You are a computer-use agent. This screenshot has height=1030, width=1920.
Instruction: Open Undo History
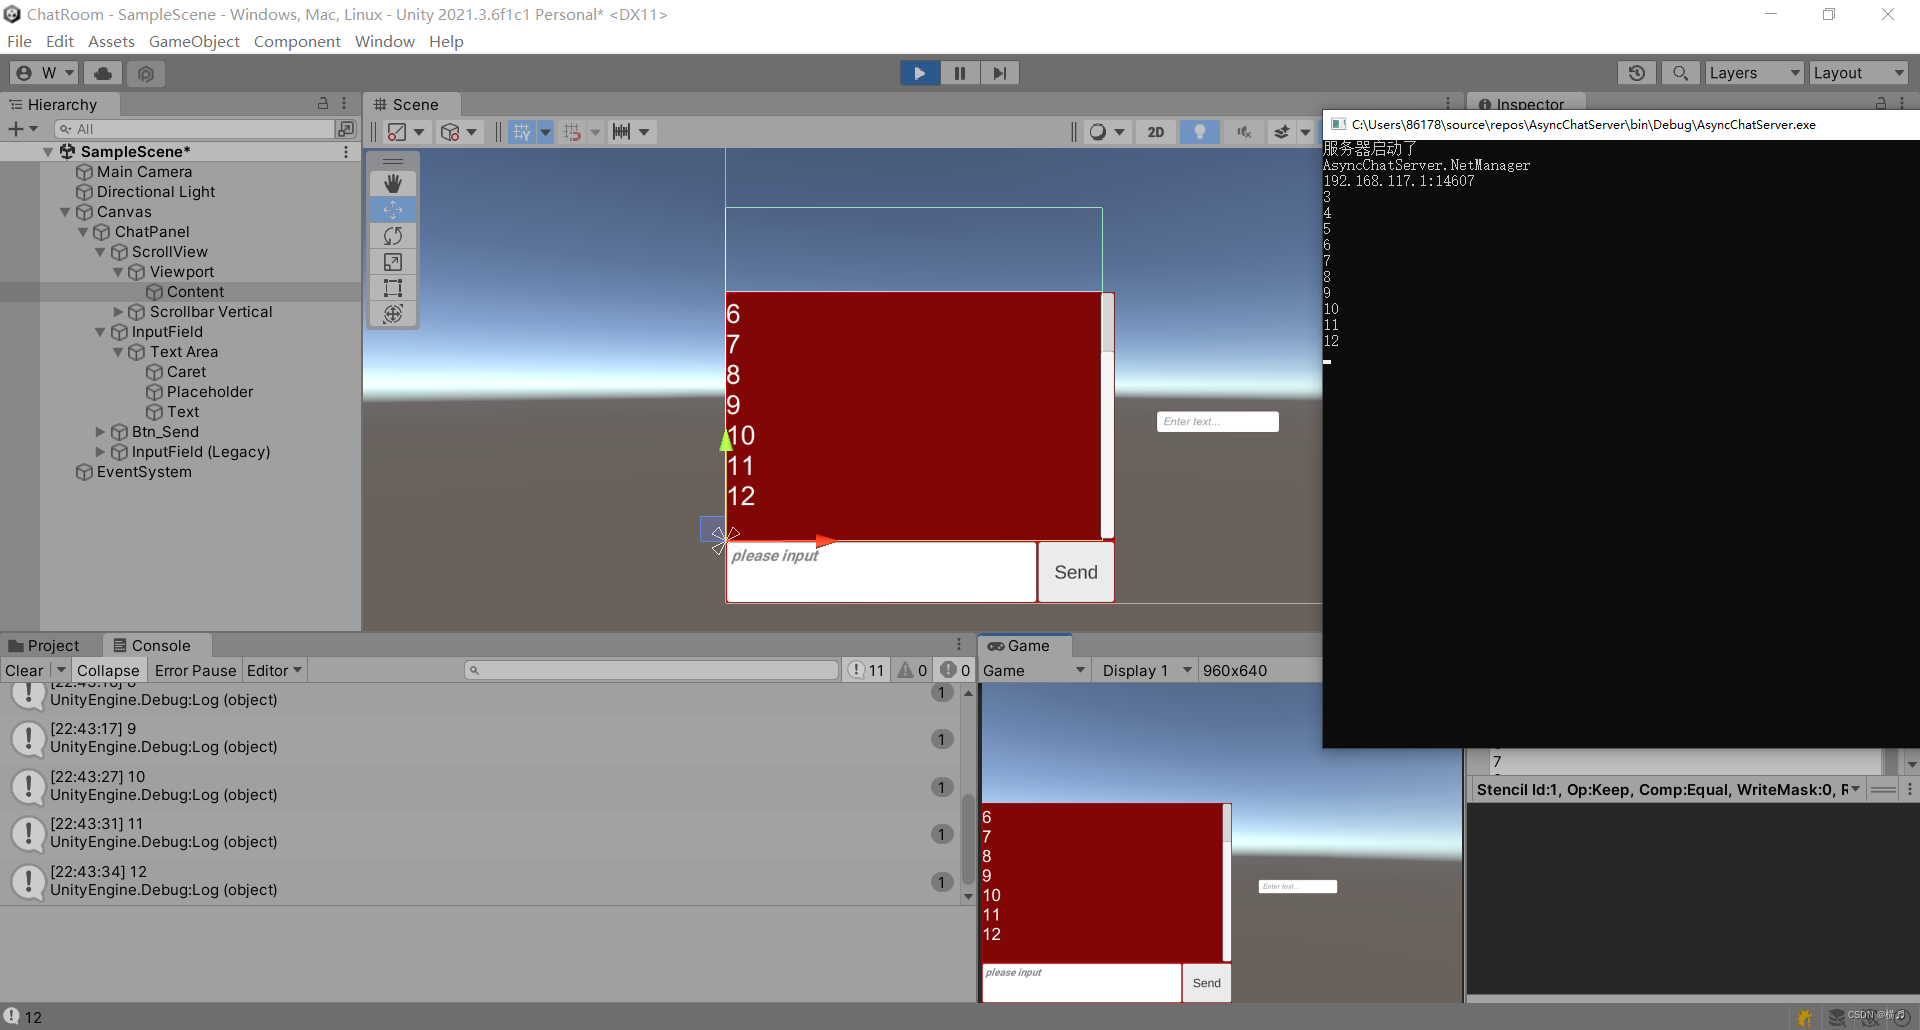[x=1637, y=73]
